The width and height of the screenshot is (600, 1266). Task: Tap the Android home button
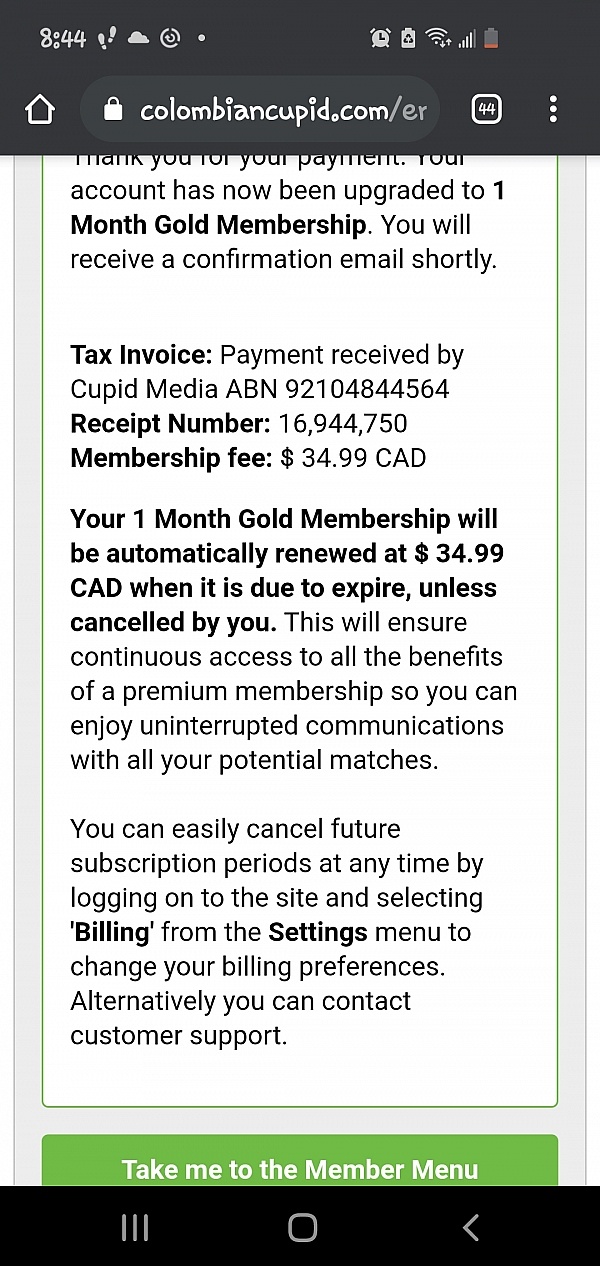coord(301,1228)
